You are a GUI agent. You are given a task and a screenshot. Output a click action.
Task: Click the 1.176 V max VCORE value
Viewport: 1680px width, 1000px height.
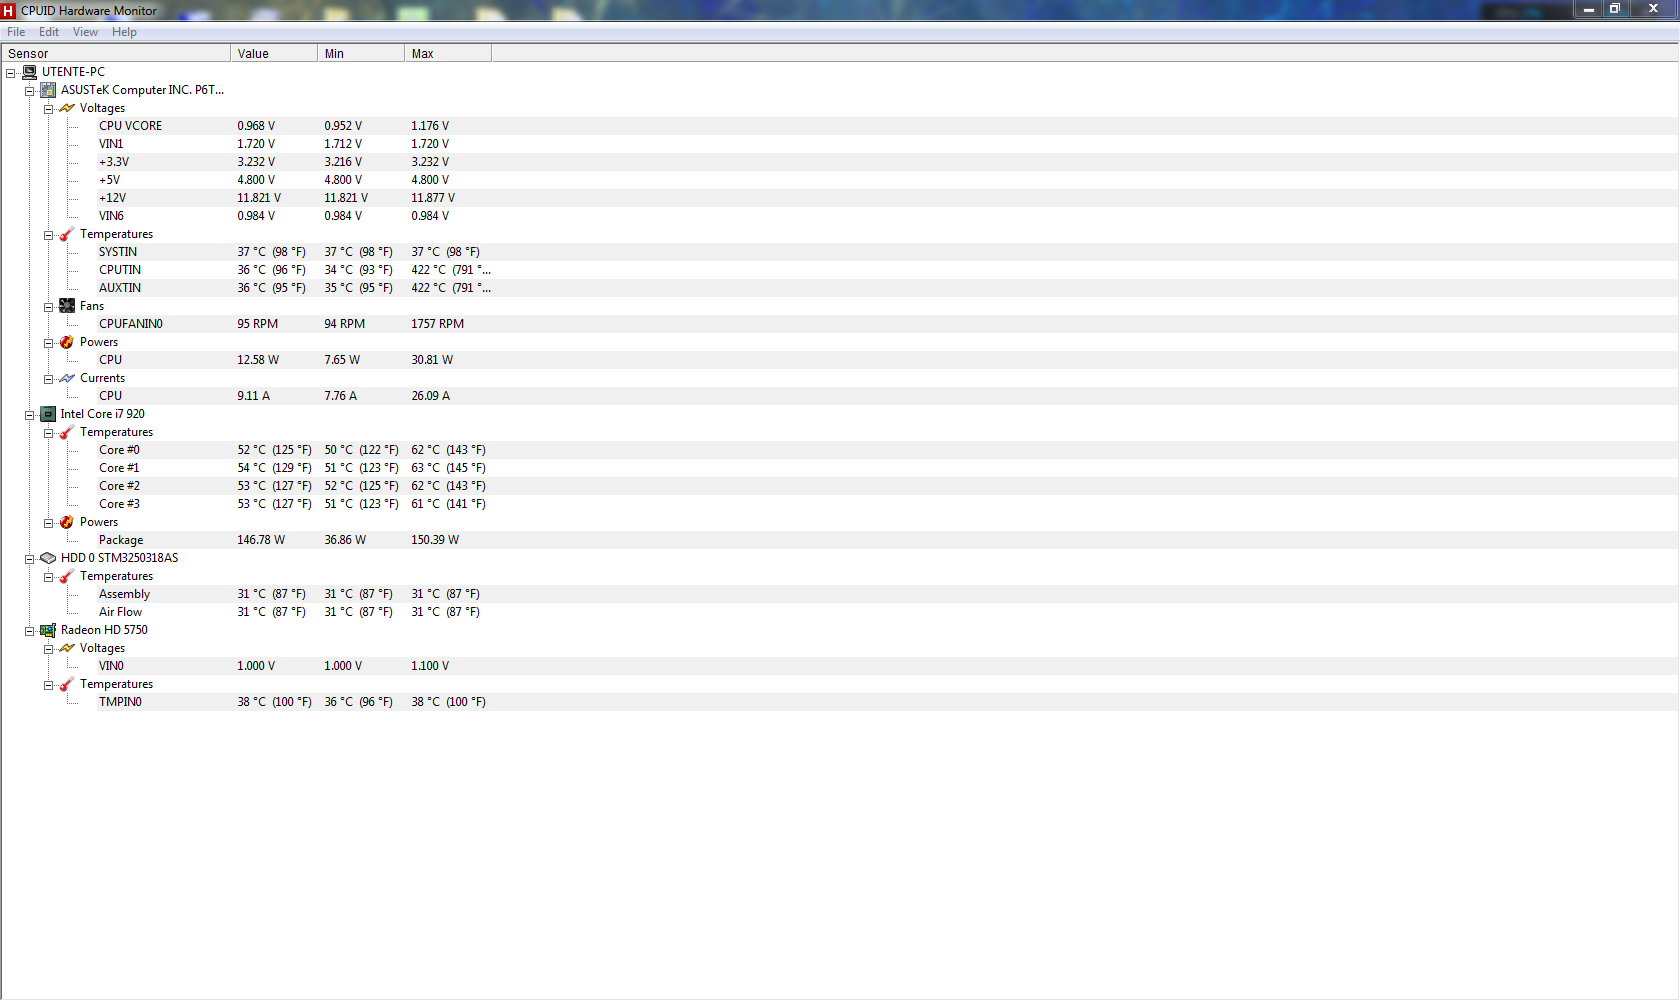[x=430, y=126]
